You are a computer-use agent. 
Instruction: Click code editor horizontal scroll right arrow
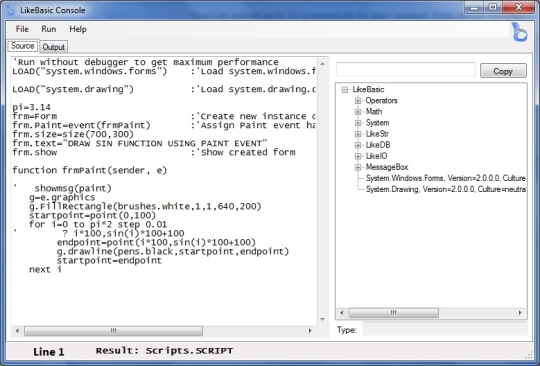tap(310, 331)
